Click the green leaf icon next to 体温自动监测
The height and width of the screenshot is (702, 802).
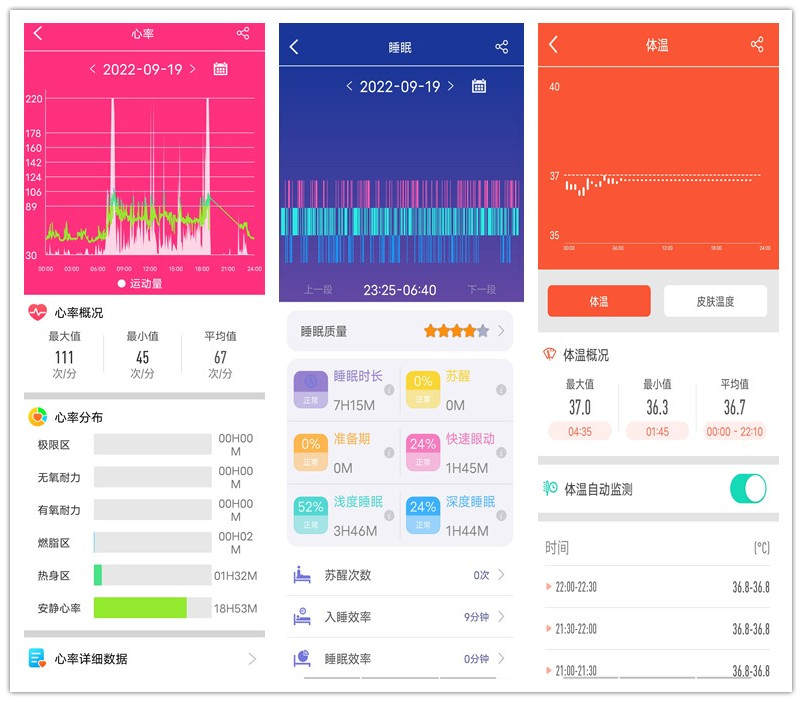click(548, 488)
